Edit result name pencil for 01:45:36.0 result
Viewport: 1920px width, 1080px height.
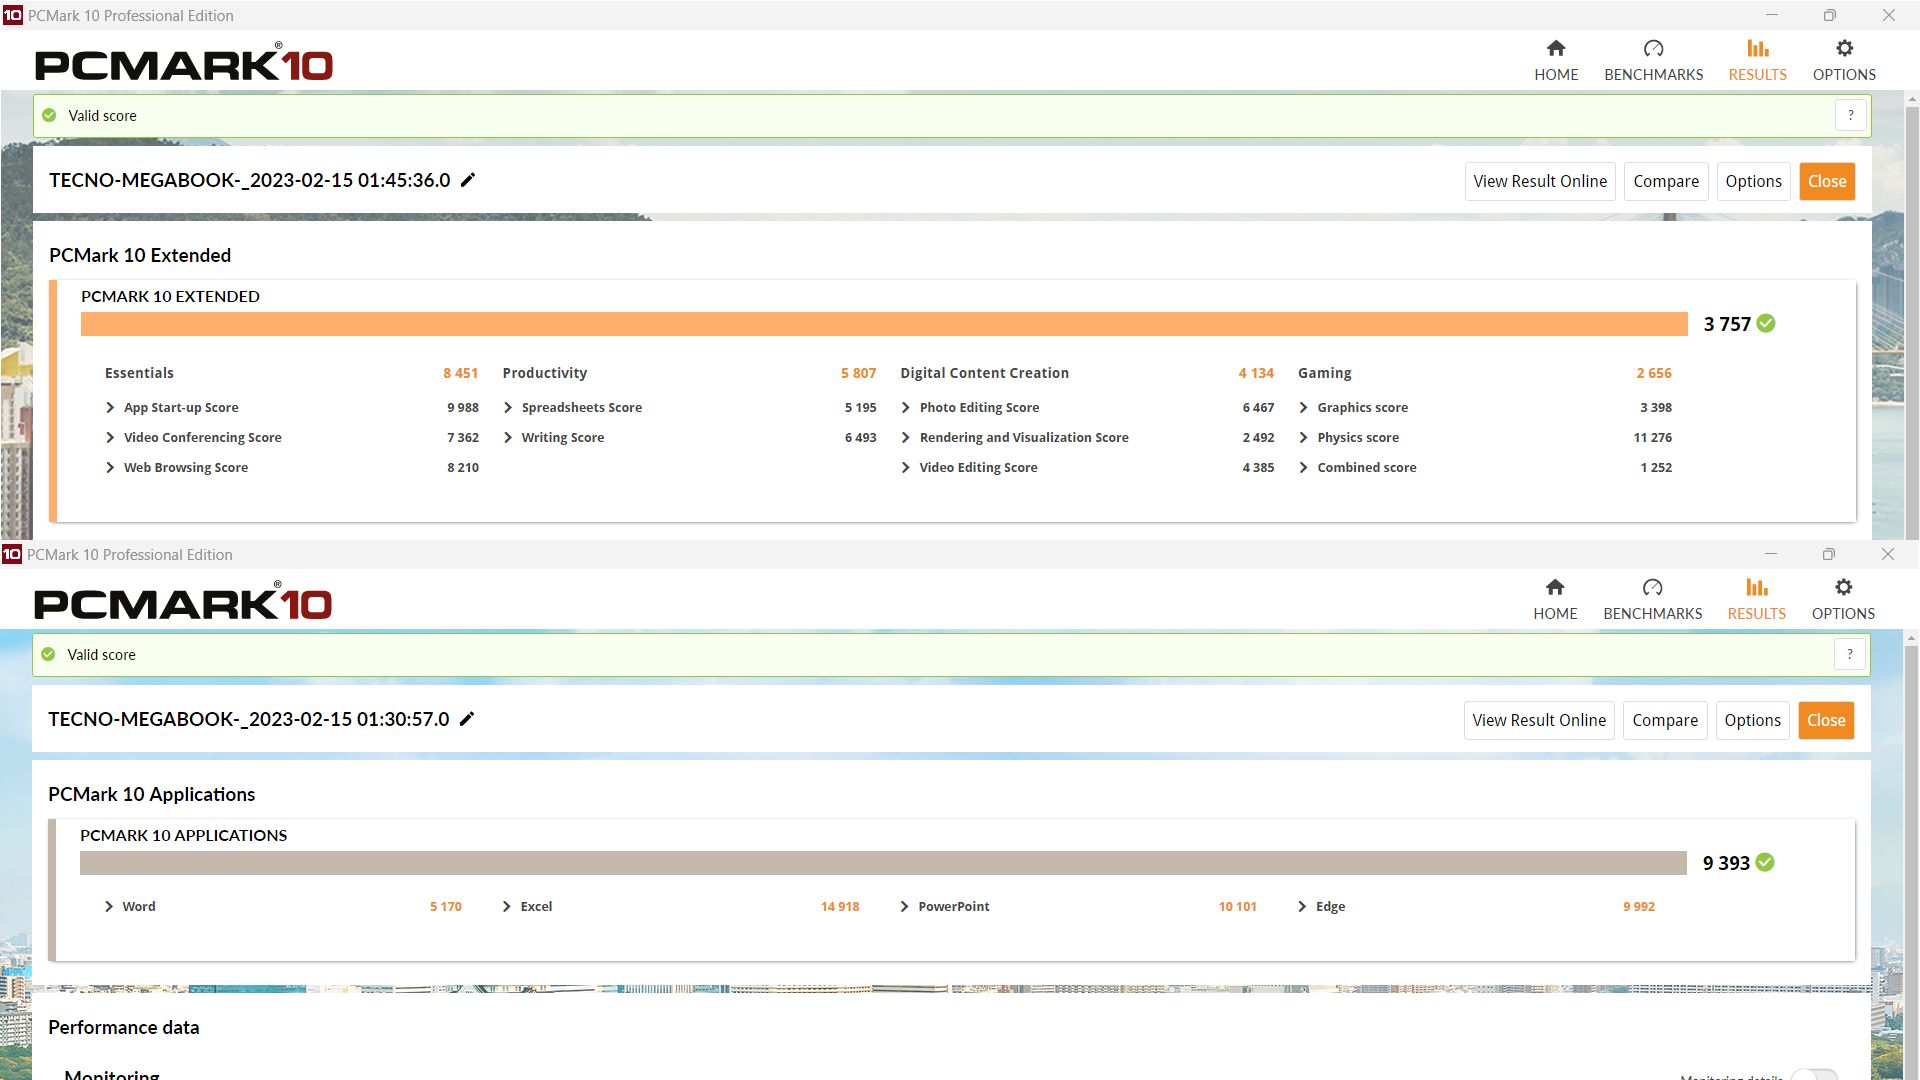[468, 180]
